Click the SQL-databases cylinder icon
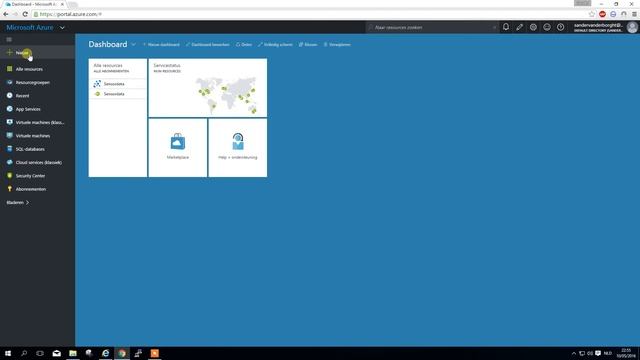 (9, 149)
